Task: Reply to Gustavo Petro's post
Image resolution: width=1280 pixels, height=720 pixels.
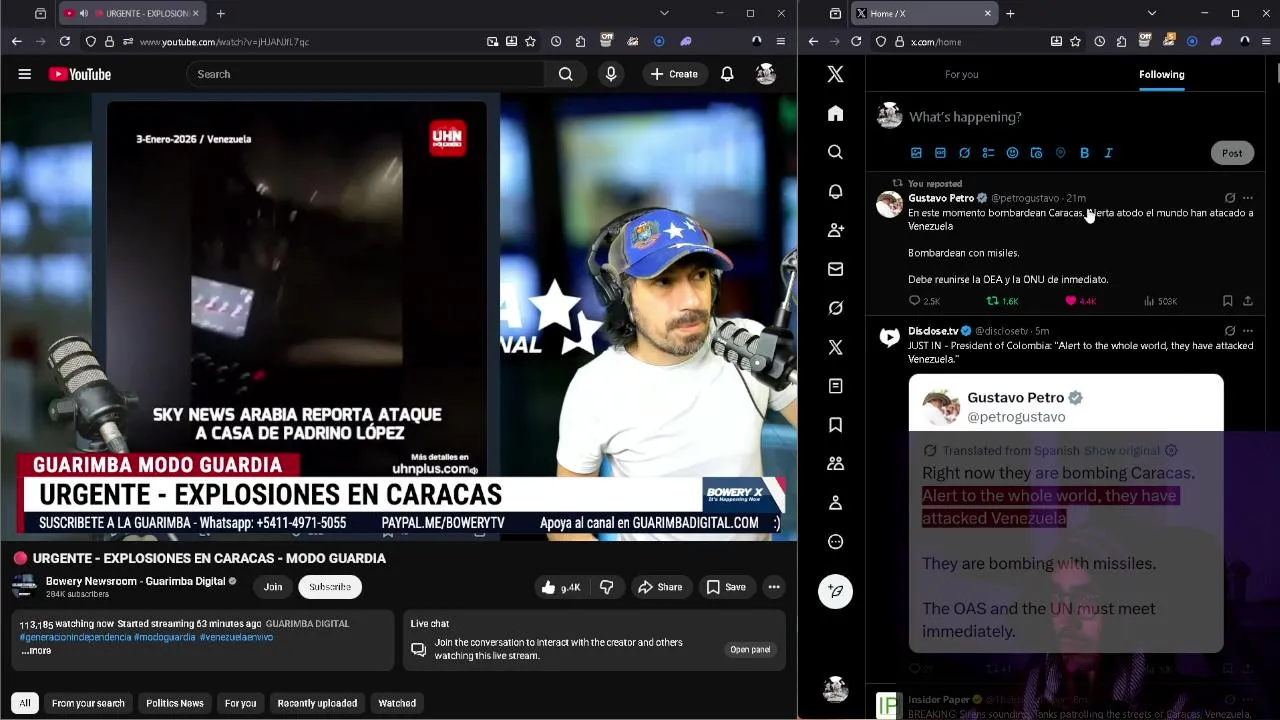Action: pyautogui.click(x=923, y=301)
